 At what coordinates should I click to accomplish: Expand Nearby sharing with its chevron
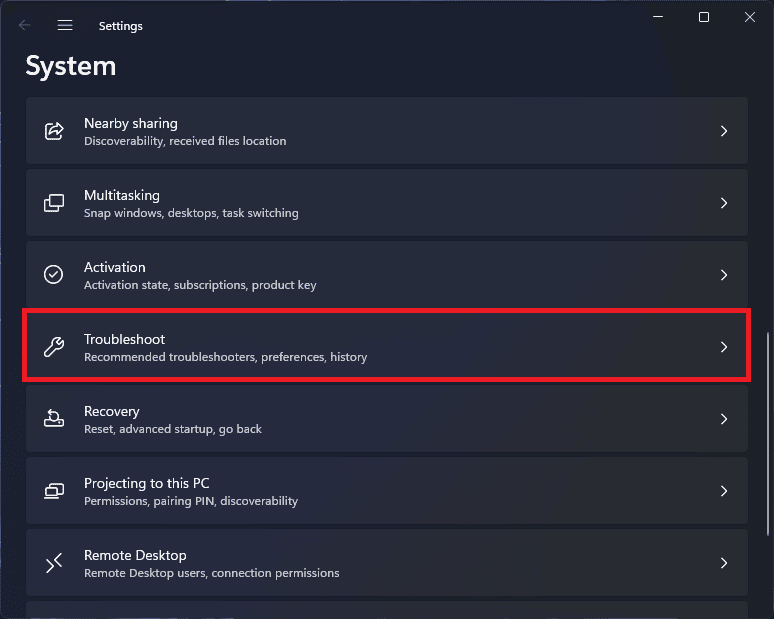pyautogui.click(x=724, y=131)
